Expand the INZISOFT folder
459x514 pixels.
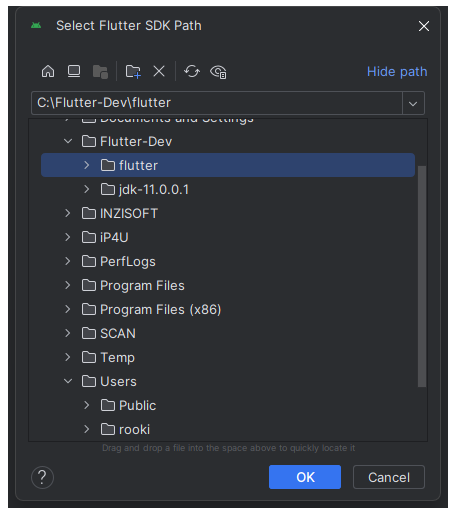(x=68, y=213)
